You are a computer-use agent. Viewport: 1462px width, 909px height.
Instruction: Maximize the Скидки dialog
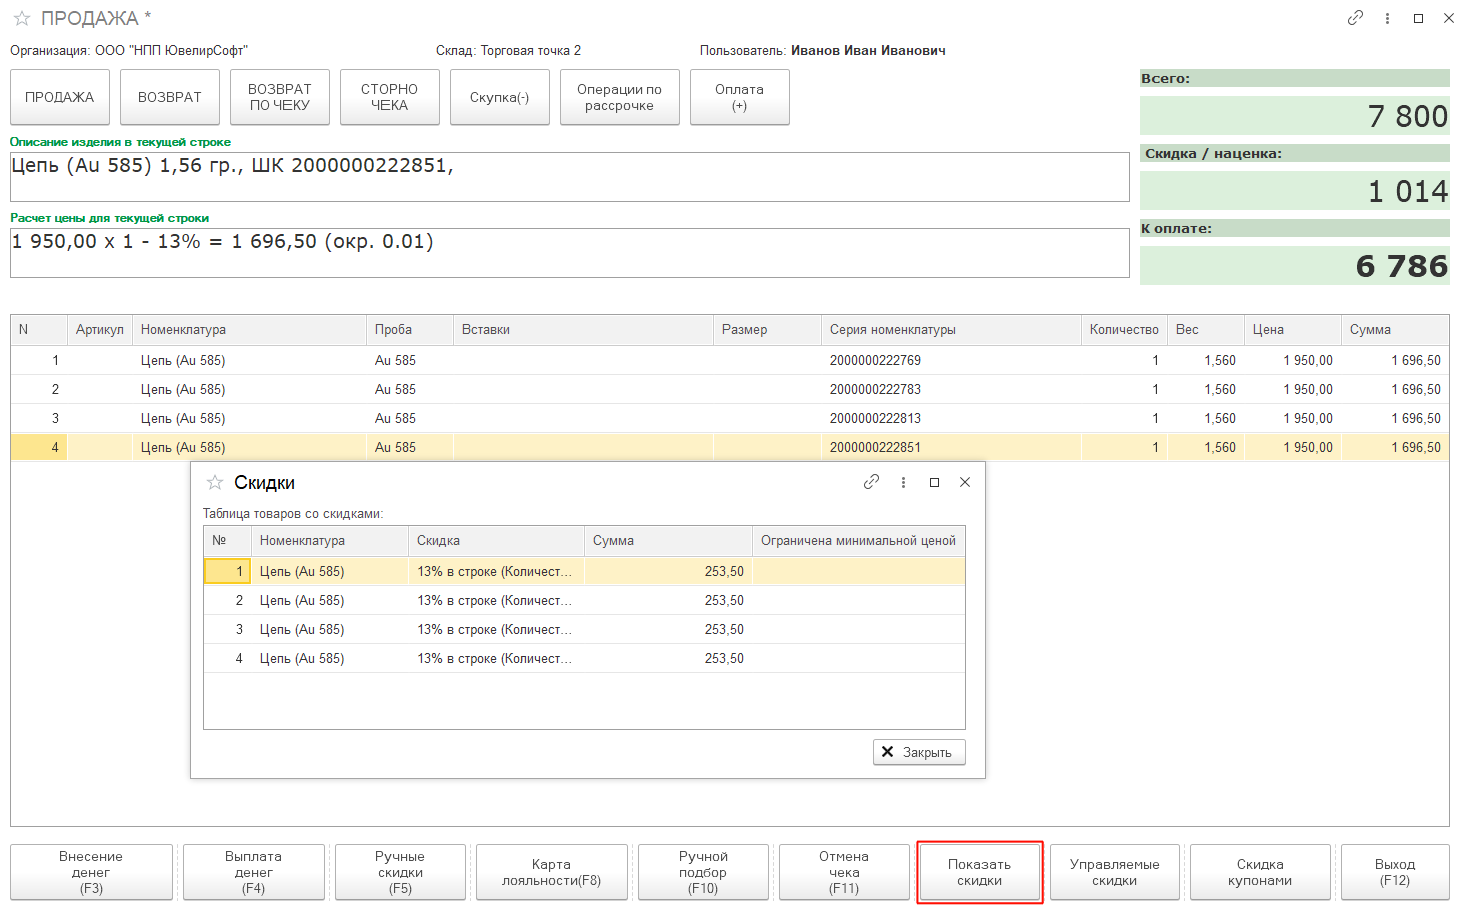click(934, 482)
